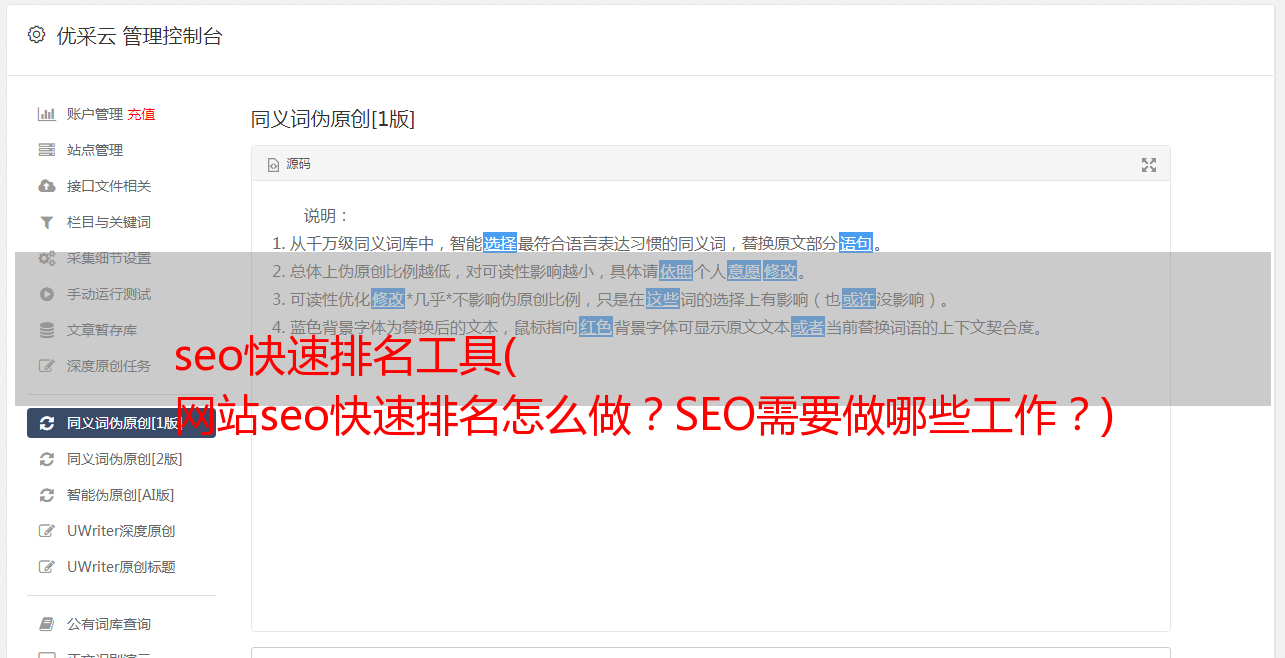Click the 优采云 管理控制台 header title

coord(139,36)
